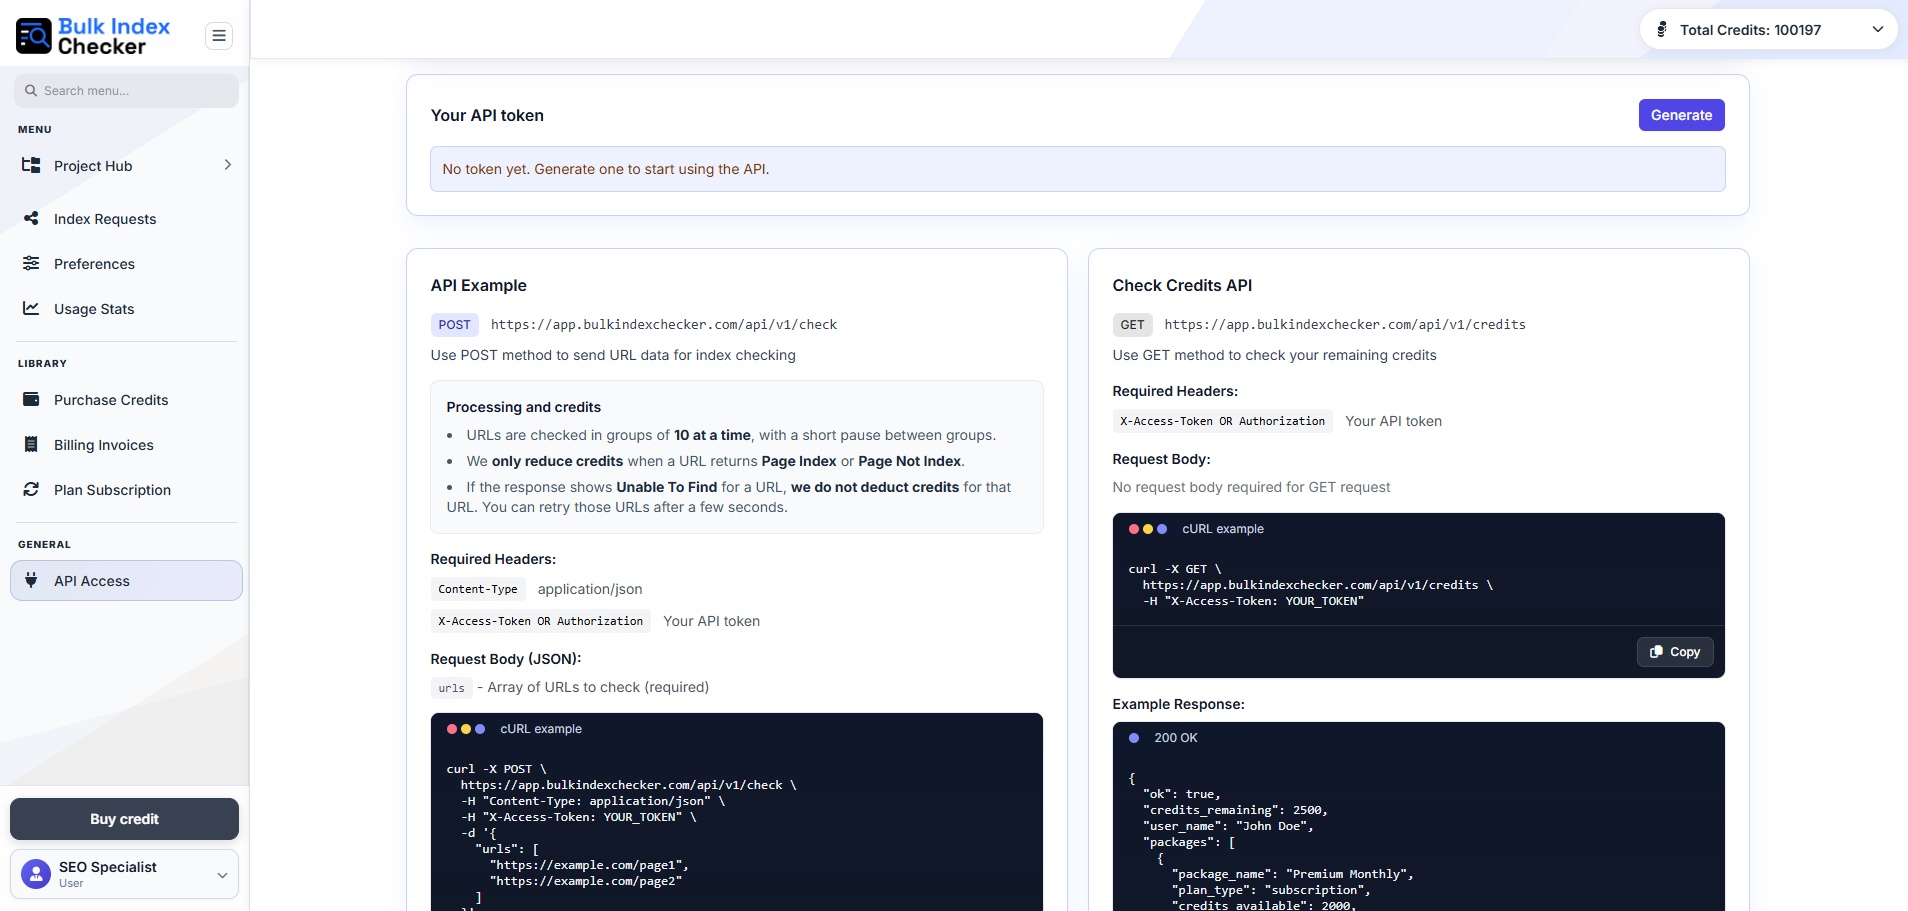The height and width of the screenshot is (911, 1908).
Task: Go to Preferences page
Action: point(126,264)
